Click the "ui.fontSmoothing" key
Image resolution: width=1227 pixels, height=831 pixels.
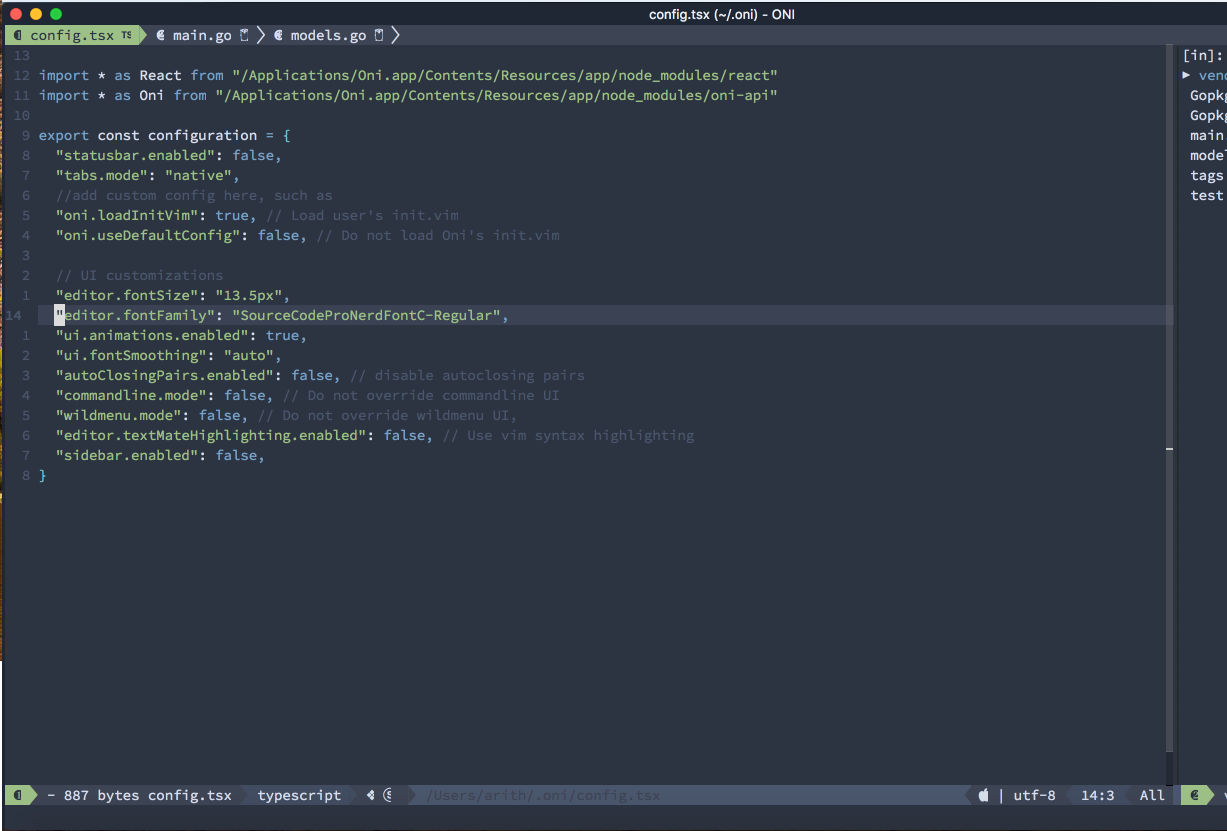pos(131,355)
